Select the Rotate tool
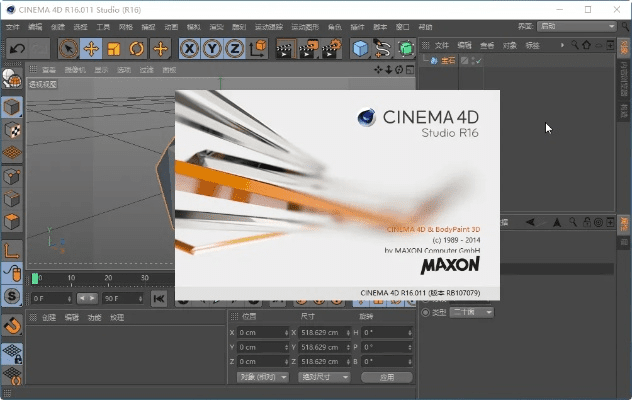 click(x=137, y=48)
